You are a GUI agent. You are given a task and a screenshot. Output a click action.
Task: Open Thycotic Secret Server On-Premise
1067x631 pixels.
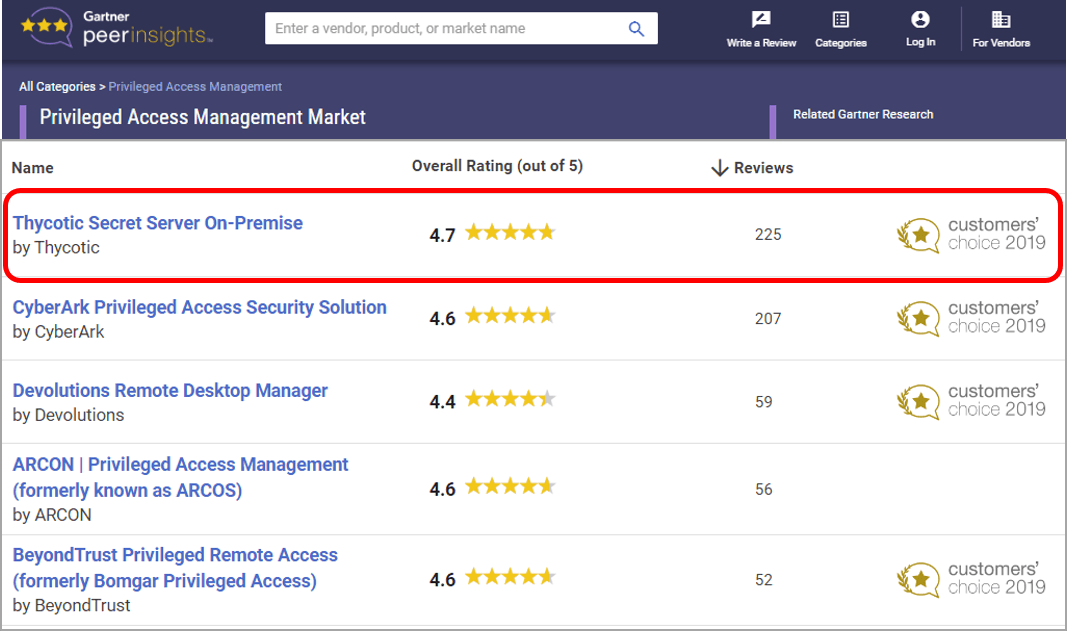point(158,223)
